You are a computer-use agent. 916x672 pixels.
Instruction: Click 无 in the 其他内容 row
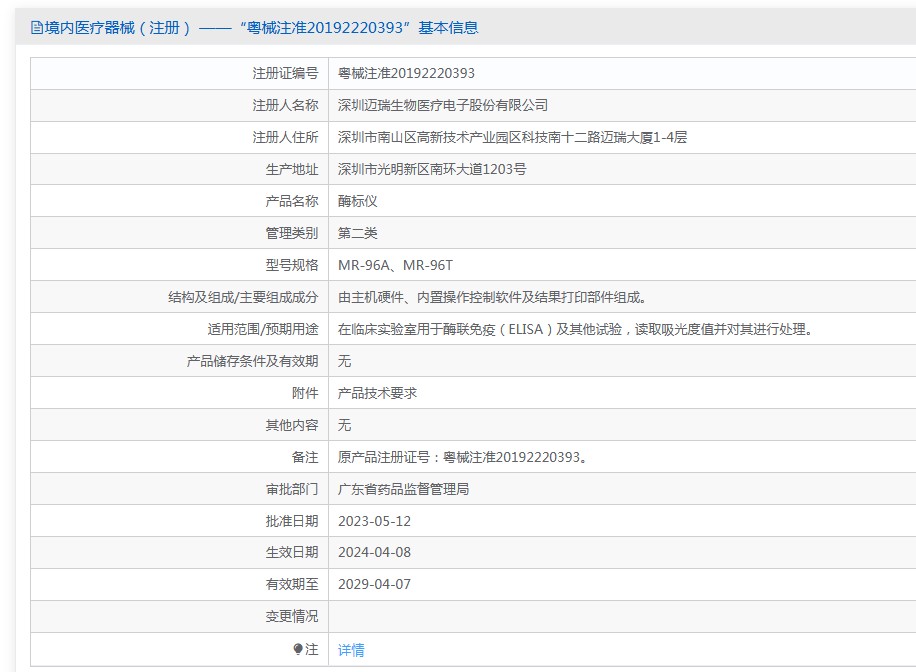tap(345, 425)
